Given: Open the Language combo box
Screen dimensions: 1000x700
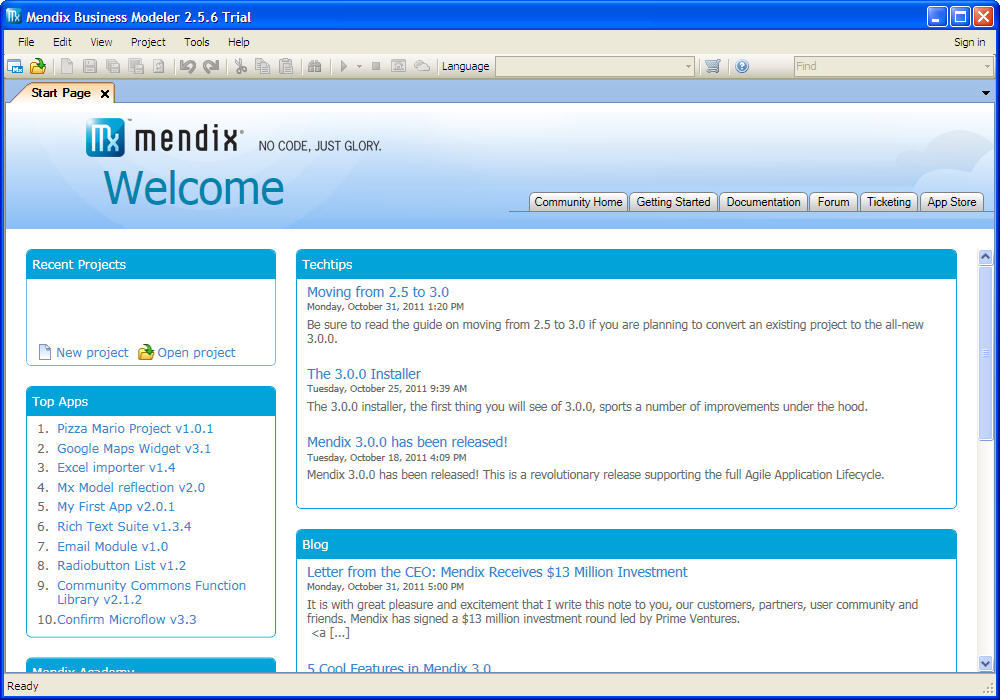Looking at the screenshot, I should click(x=595, y=66).
